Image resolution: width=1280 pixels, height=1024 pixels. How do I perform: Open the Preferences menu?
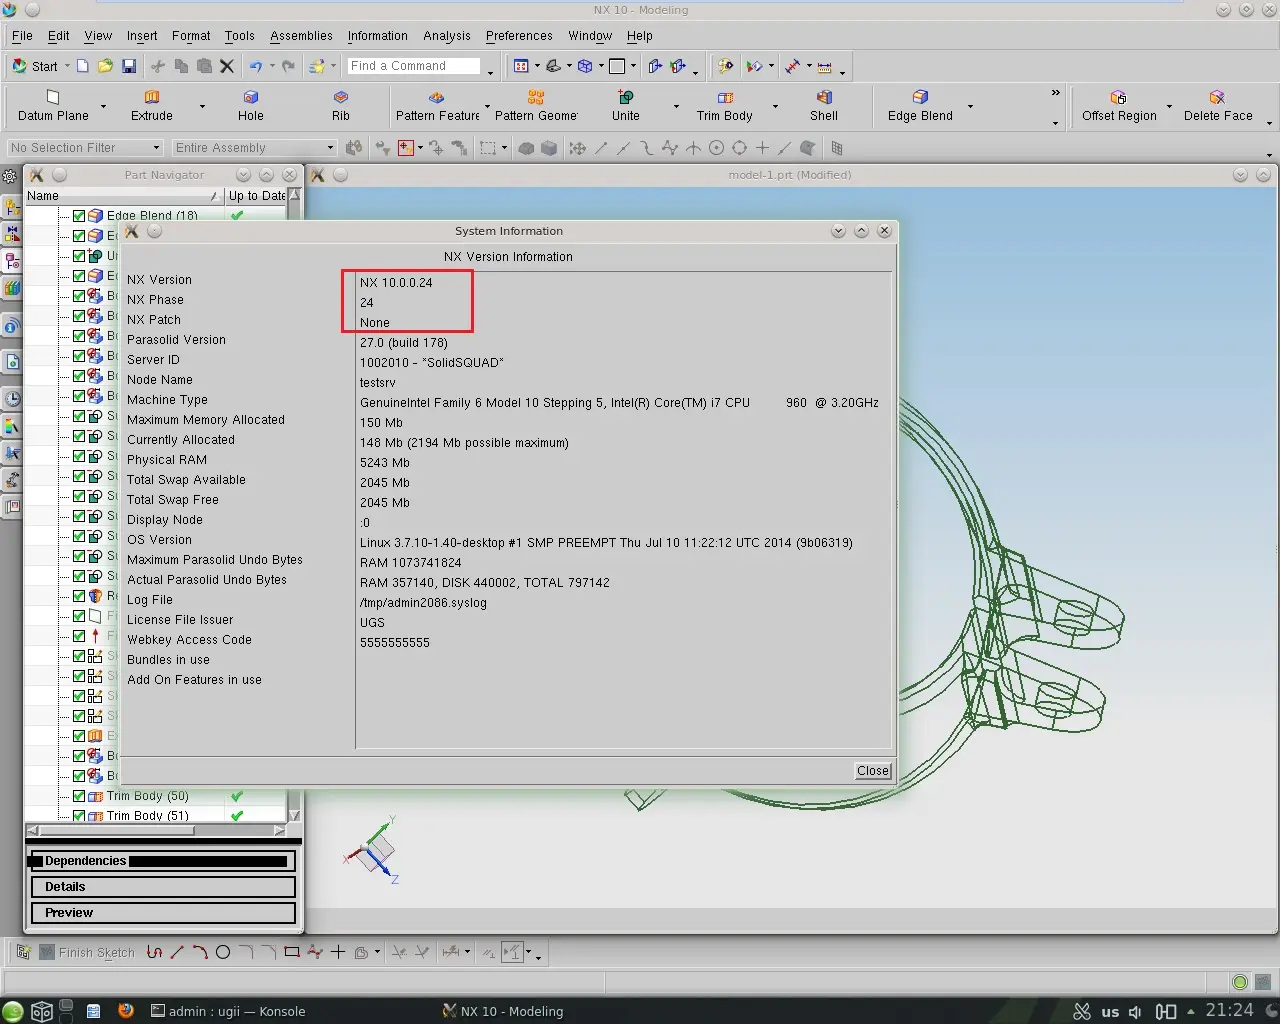coord(519,36)
